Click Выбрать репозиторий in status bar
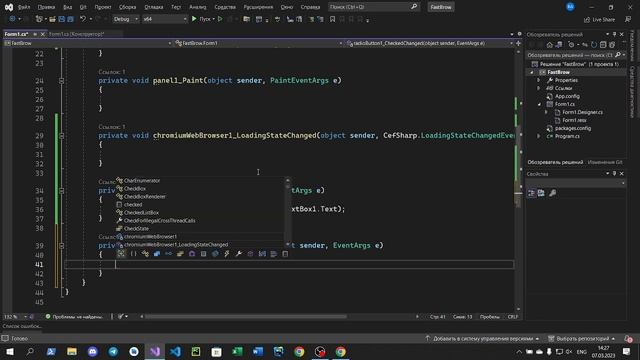The width and height of the screenshot is (640, 360). pyautogui.click(x=582, y=339)
